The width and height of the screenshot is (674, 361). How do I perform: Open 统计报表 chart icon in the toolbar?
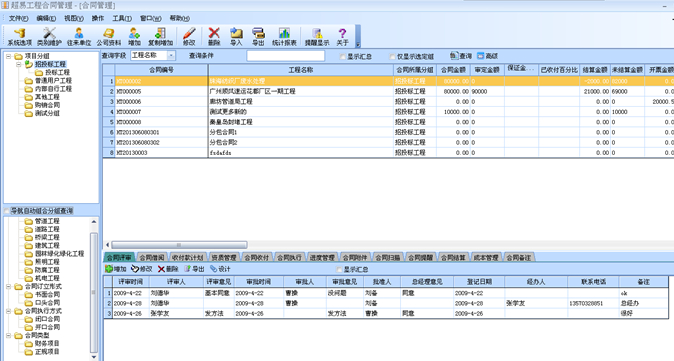tap(284, 37)
